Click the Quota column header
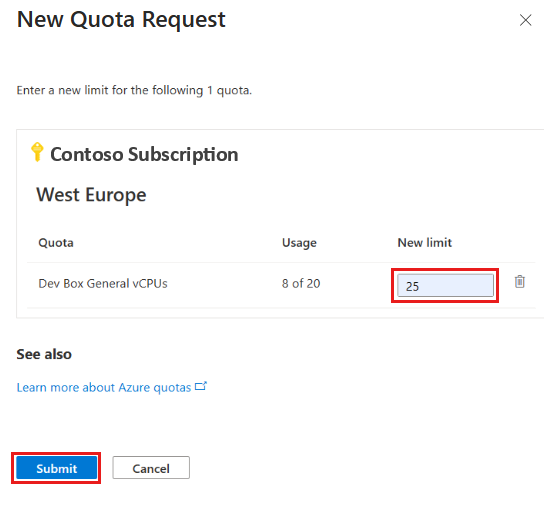Viewport: 544px width, 508px height. [x=56, y=243]
